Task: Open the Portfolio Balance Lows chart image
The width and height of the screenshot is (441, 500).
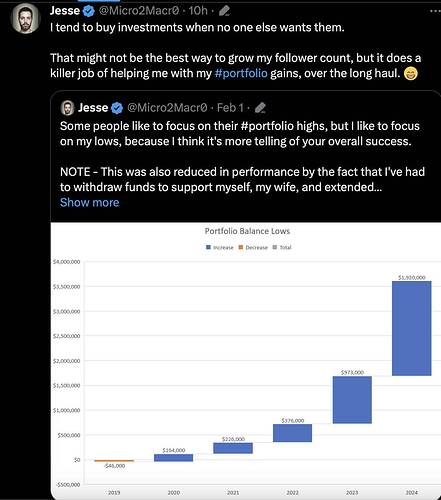Action: coord(246,361)
